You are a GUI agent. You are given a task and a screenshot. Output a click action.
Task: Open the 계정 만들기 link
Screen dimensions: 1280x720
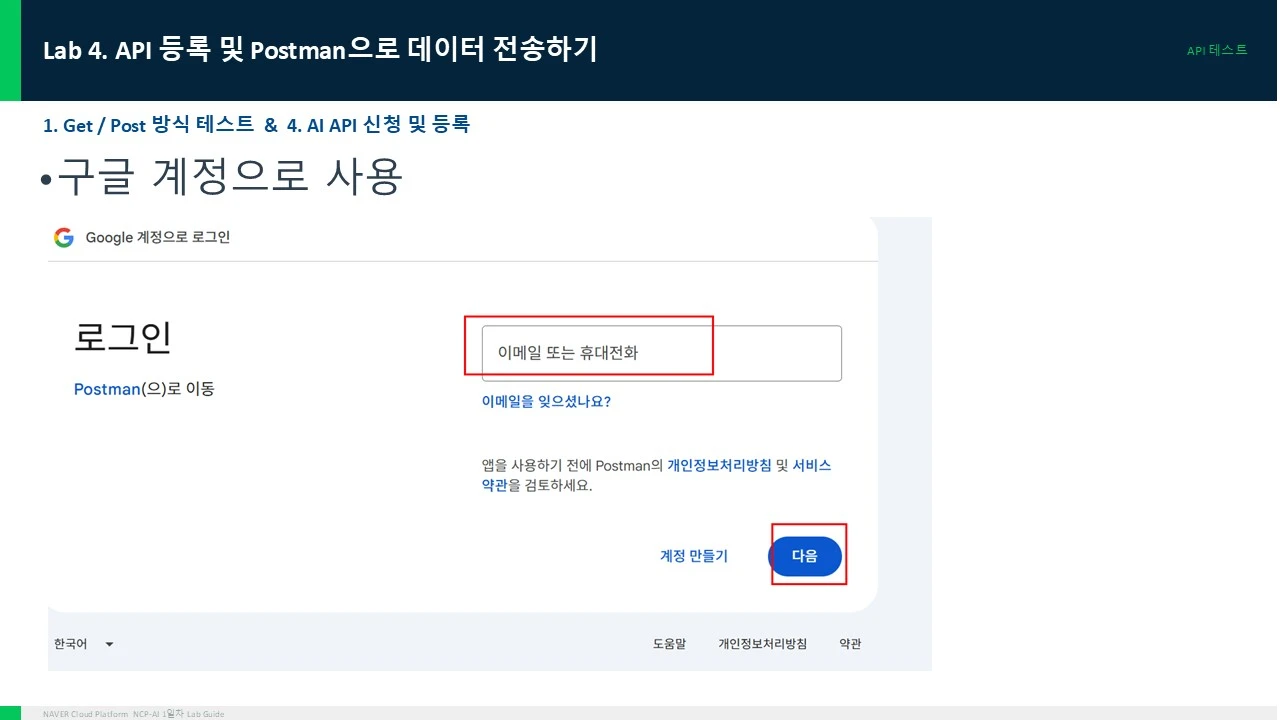pos(694,556)
